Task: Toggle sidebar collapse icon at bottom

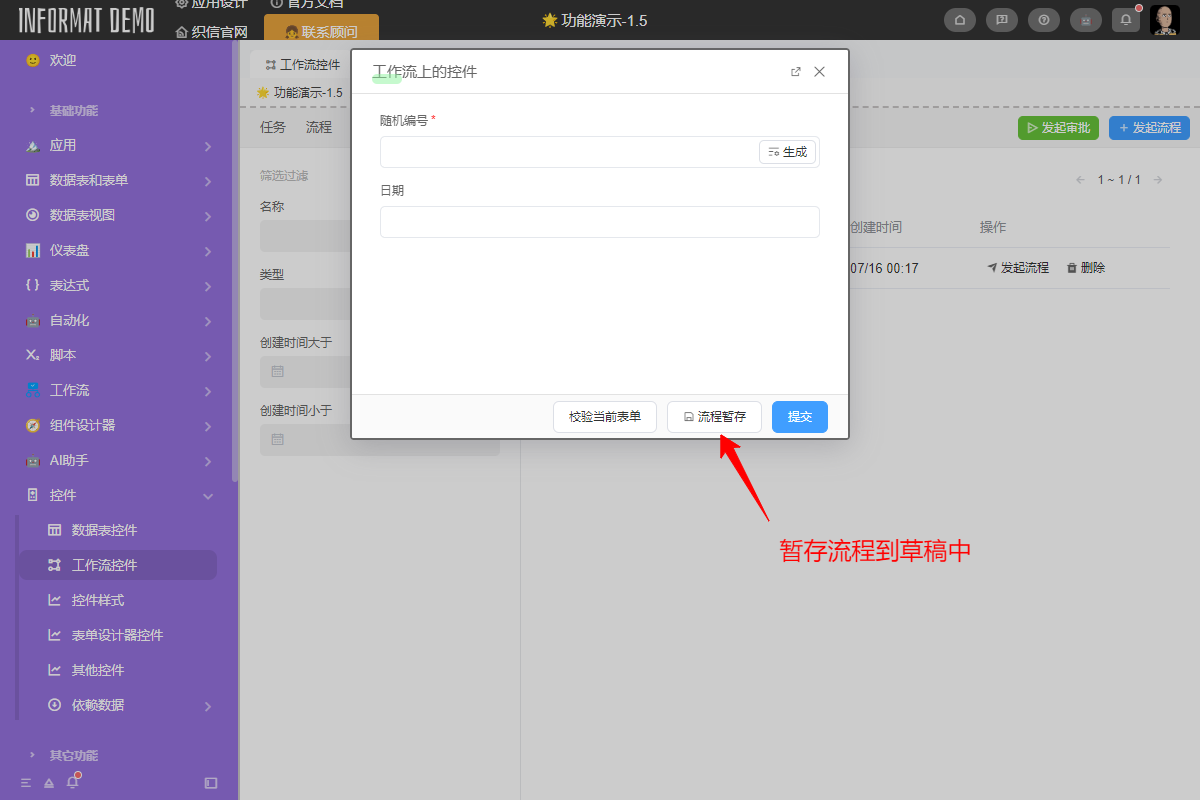Action: point(210,783)
